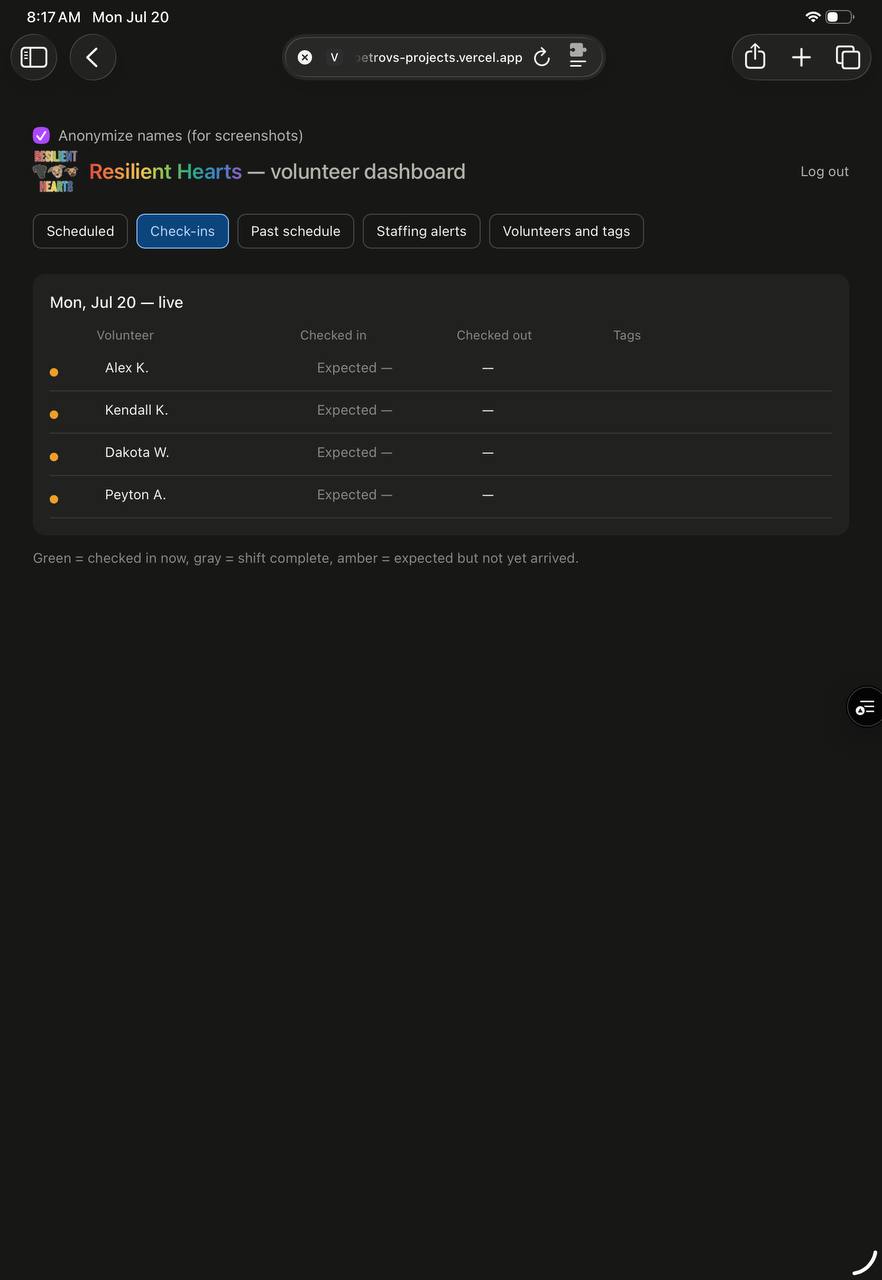The width and height of the screenshot is (882, 1280).
Task: Toggle the Safari sidebar icon
Action: (x=34, y=57)
